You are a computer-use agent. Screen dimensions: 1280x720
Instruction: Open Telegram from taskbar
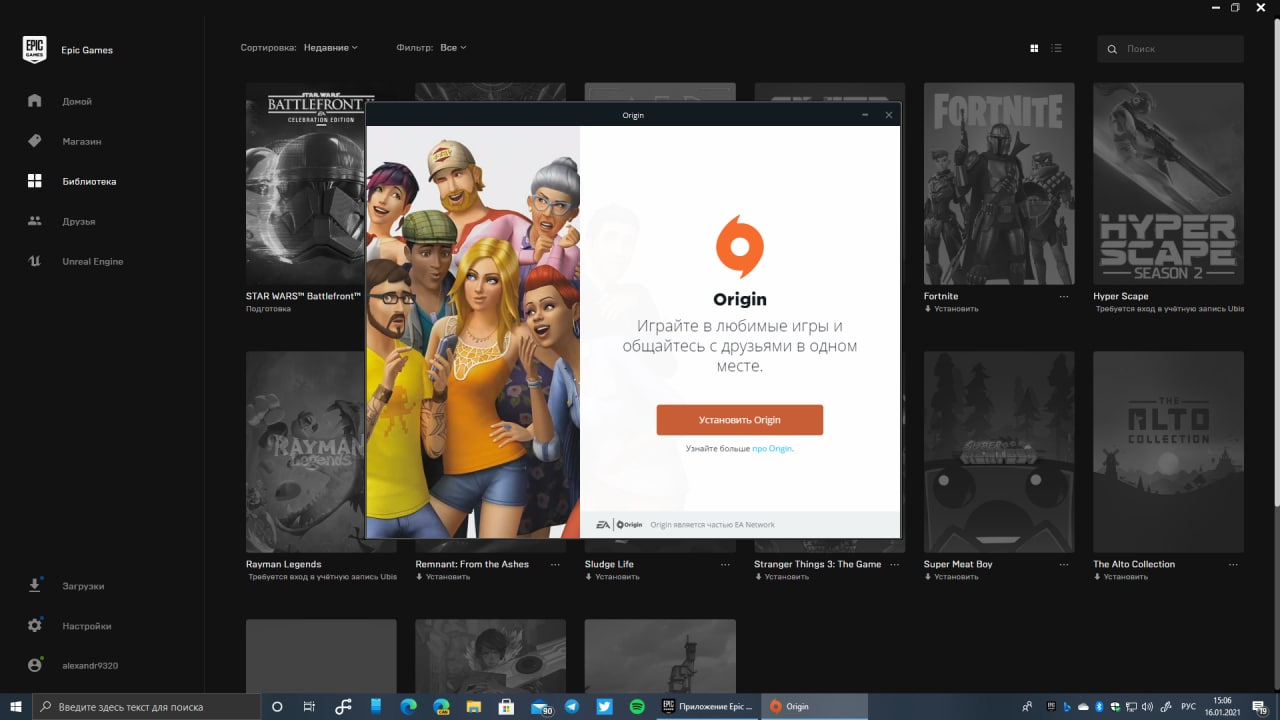click(571, 706)
